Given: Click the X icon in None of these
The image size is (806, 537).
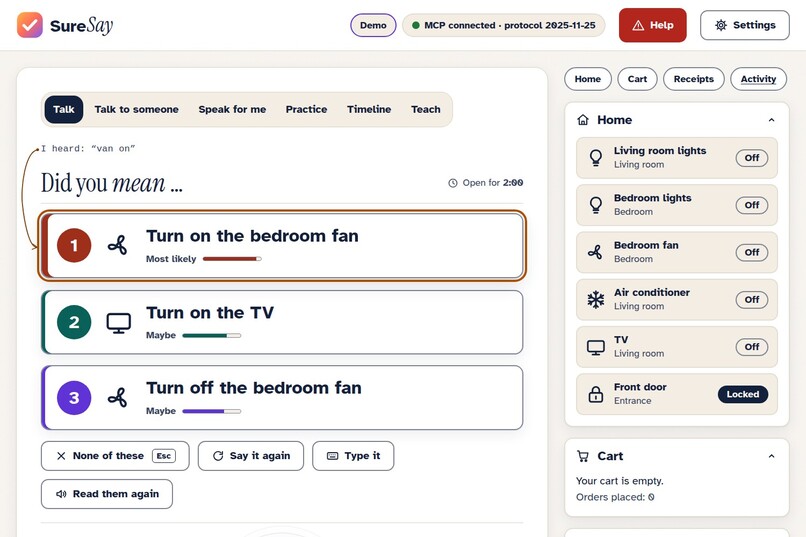Looking at the screenshot, I should pos(61,456).
